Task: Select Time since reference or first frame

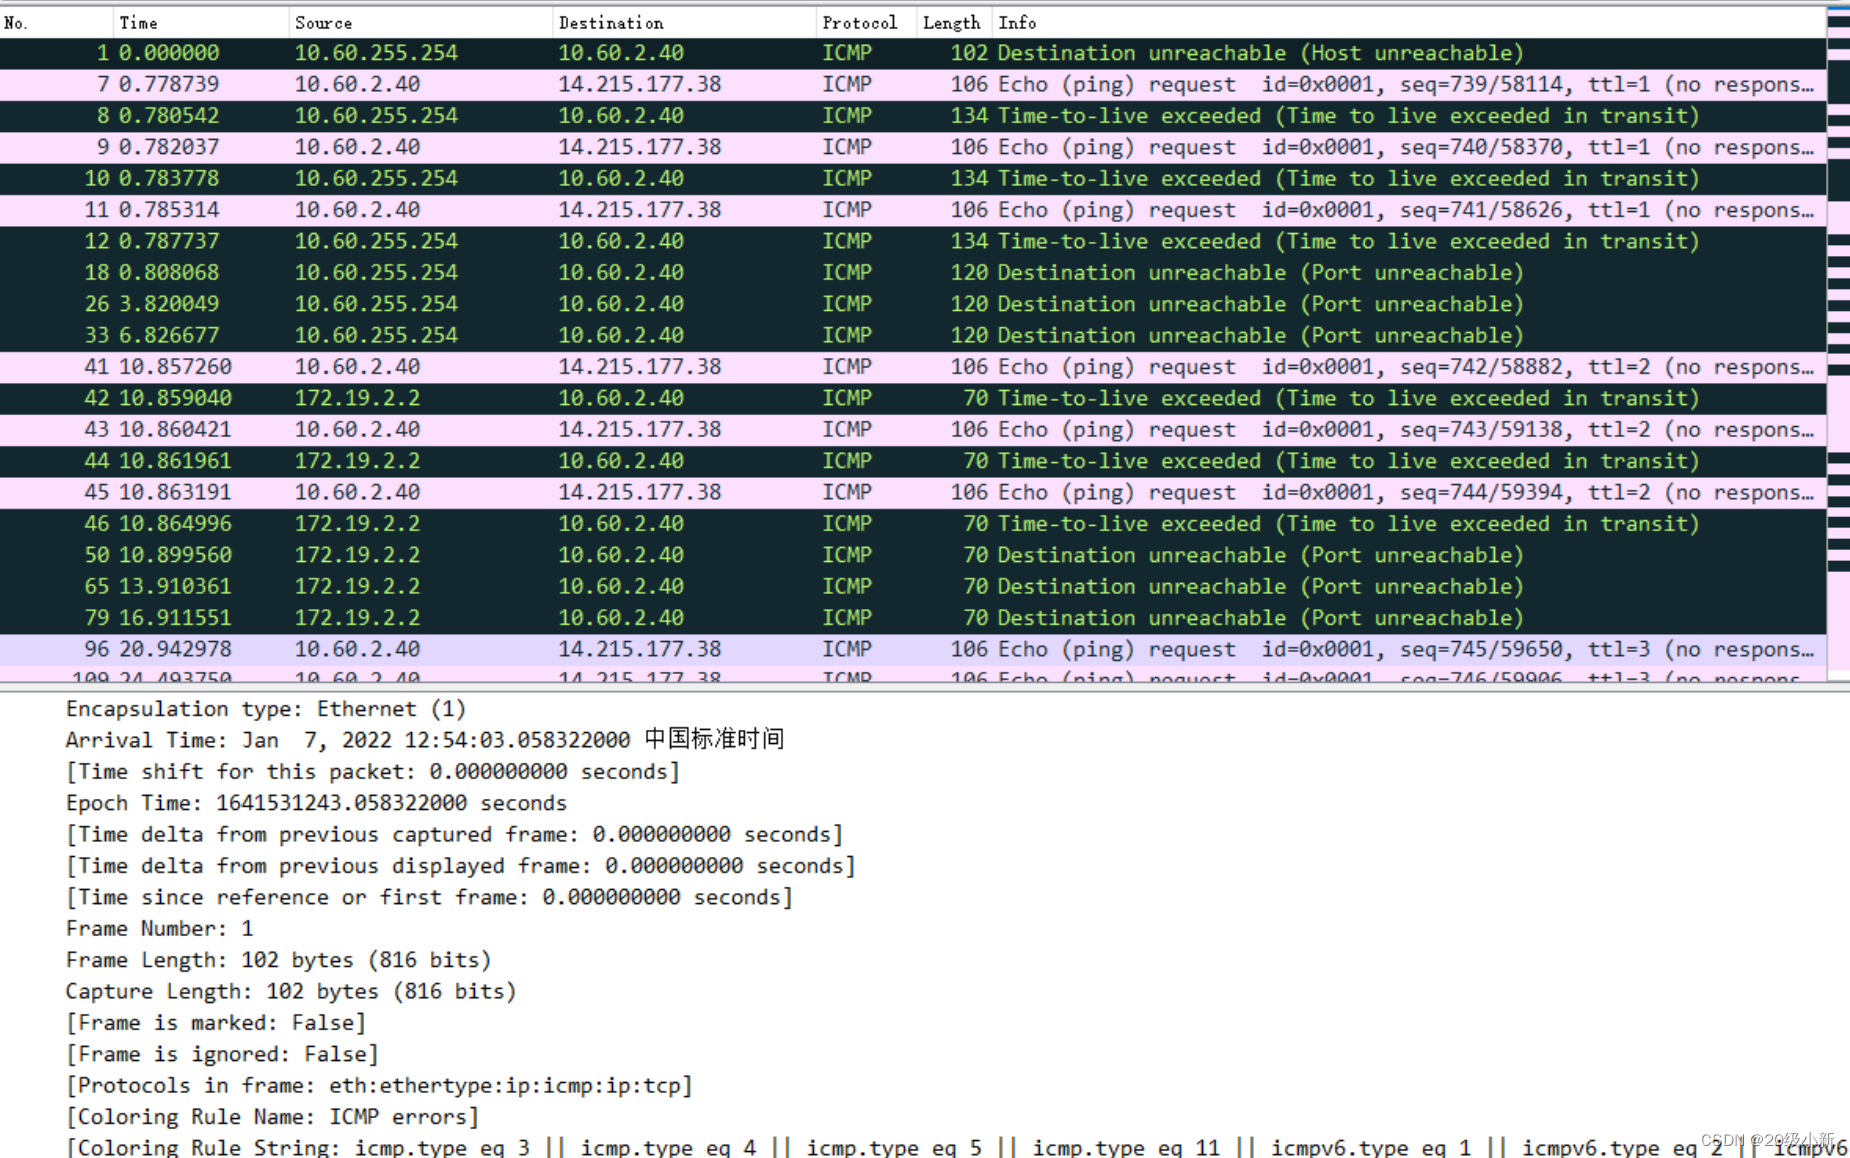Action: click(430, 897)
